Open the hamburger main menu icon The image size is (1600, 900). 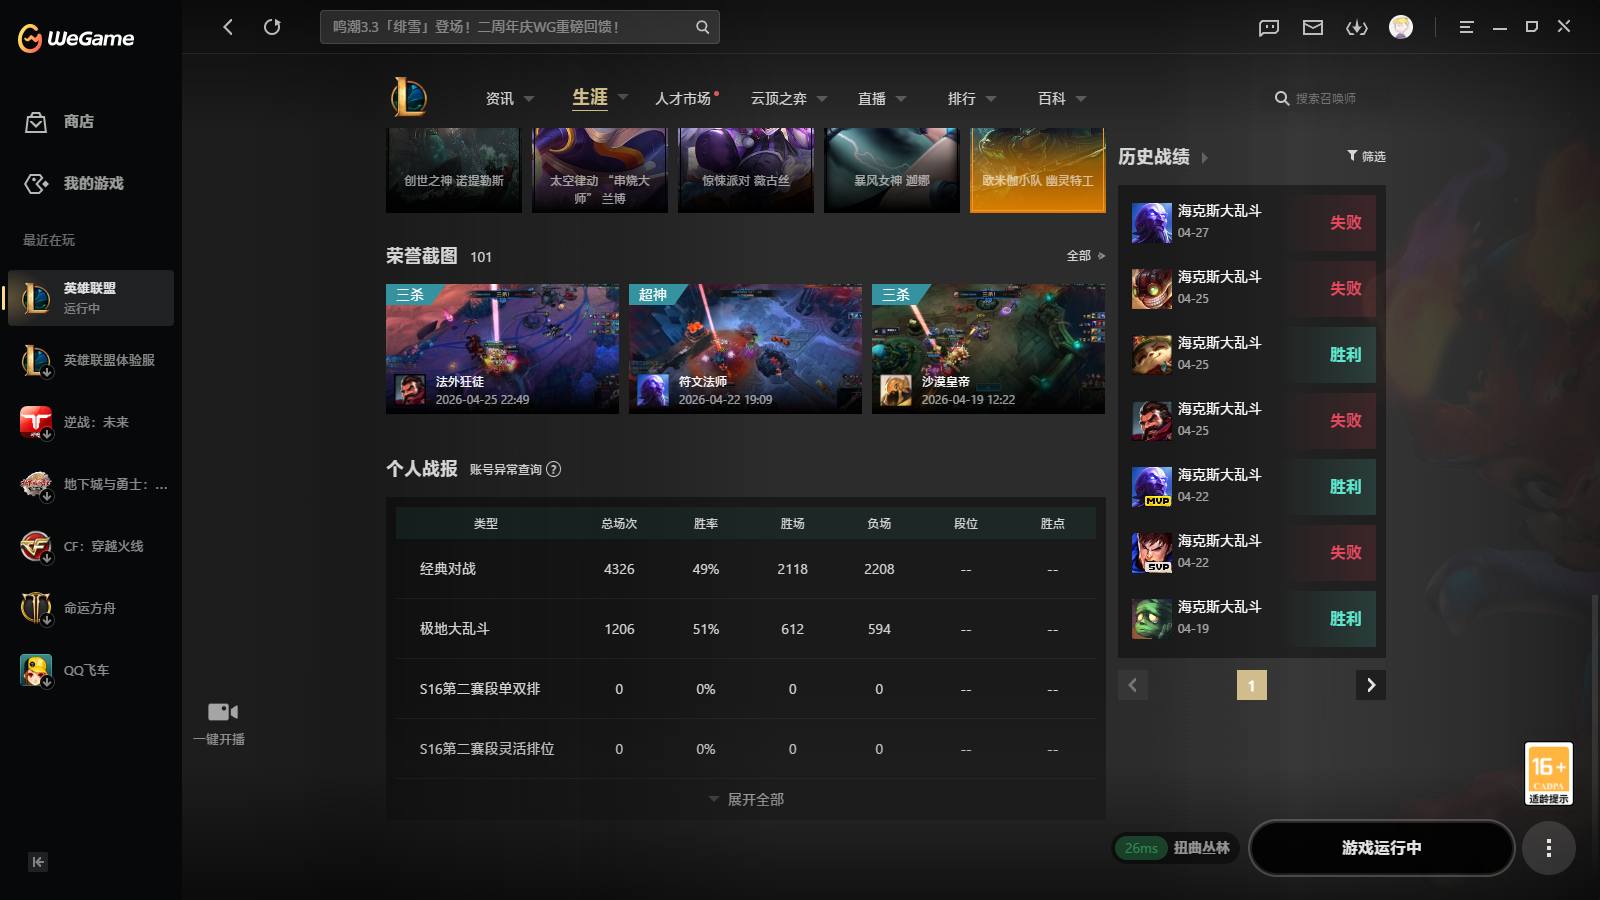tap(1466, 28)
